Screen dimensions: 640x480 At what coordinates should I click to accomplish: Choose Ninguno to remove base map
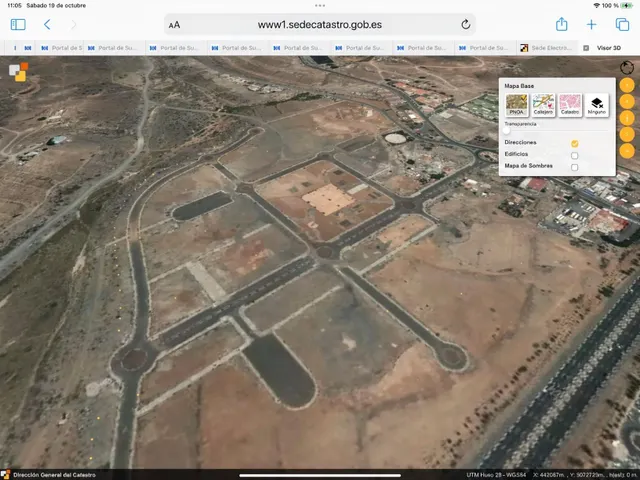click(x=597, y=104)
